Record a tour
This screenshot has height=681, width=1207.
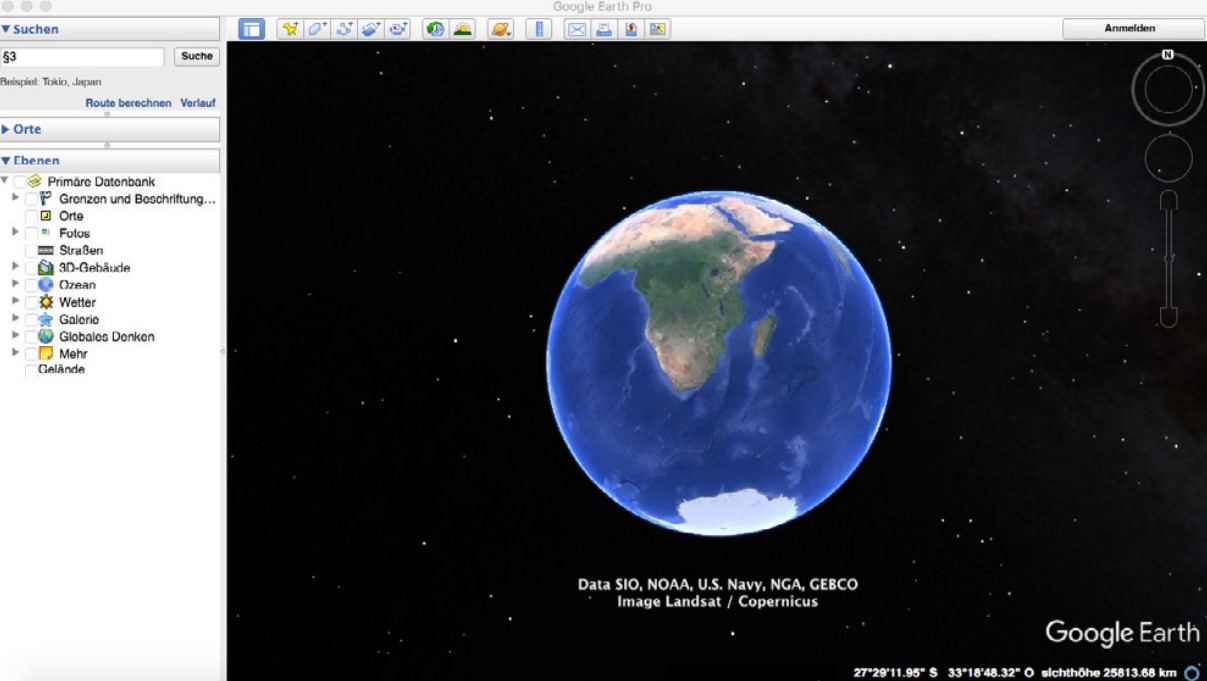click(x=398, y=29)
